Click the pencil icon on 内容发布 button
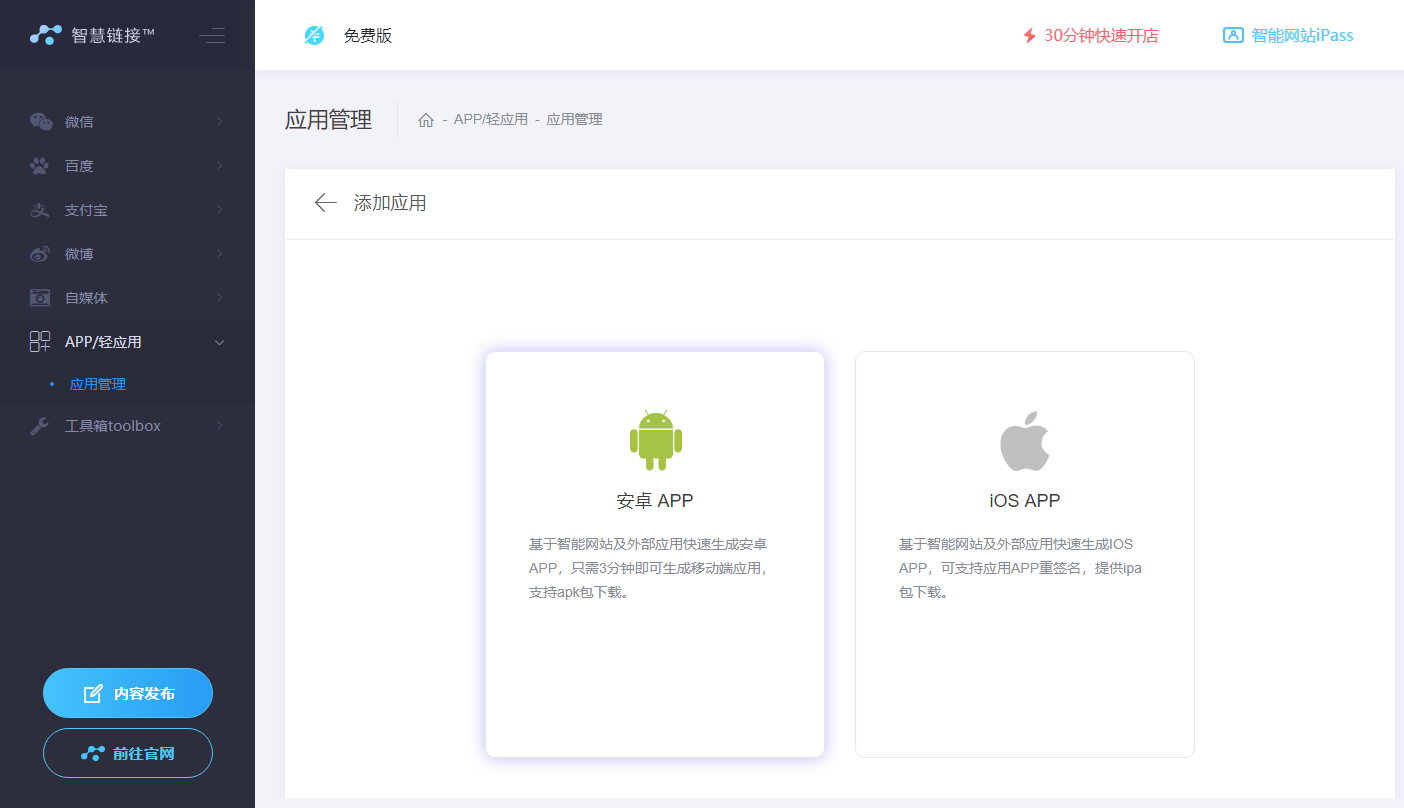1404x808 pixels. [x=93, y=694]
